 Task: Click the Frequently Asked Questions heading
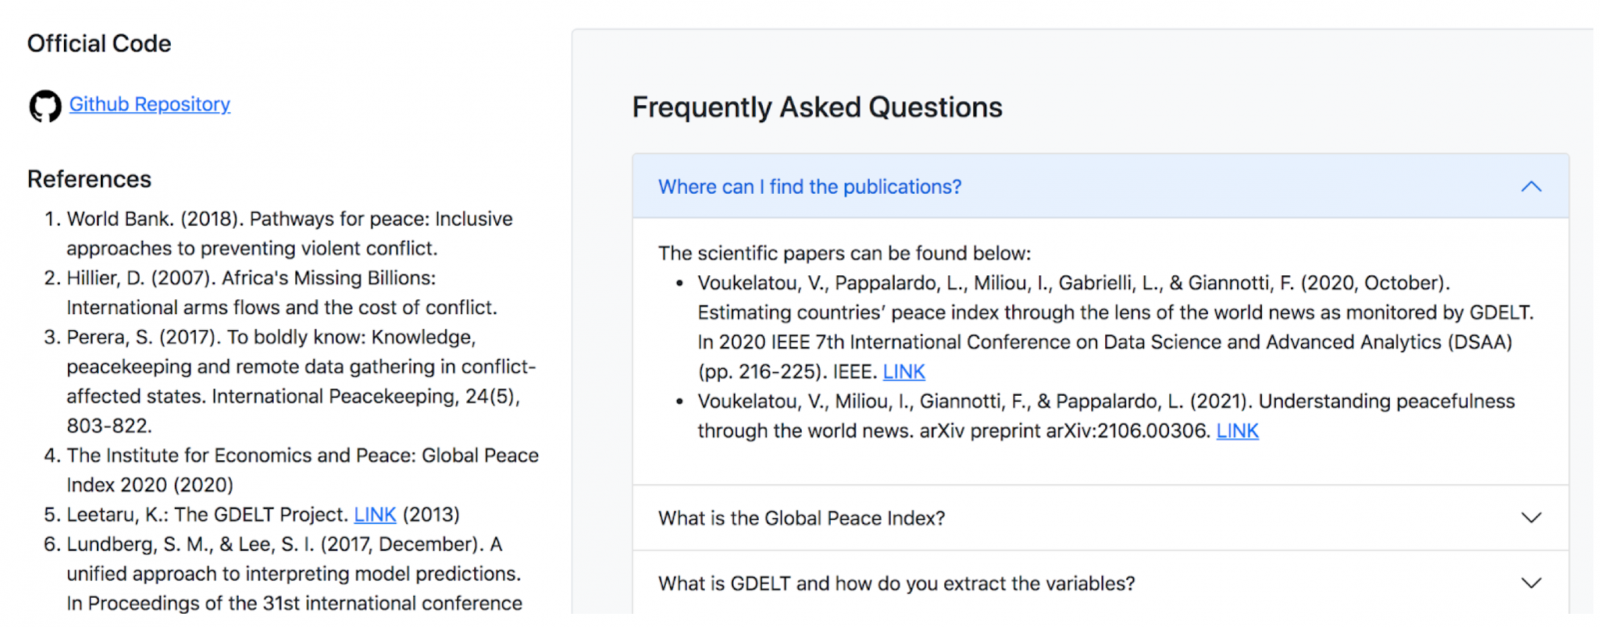pos(817,108)
